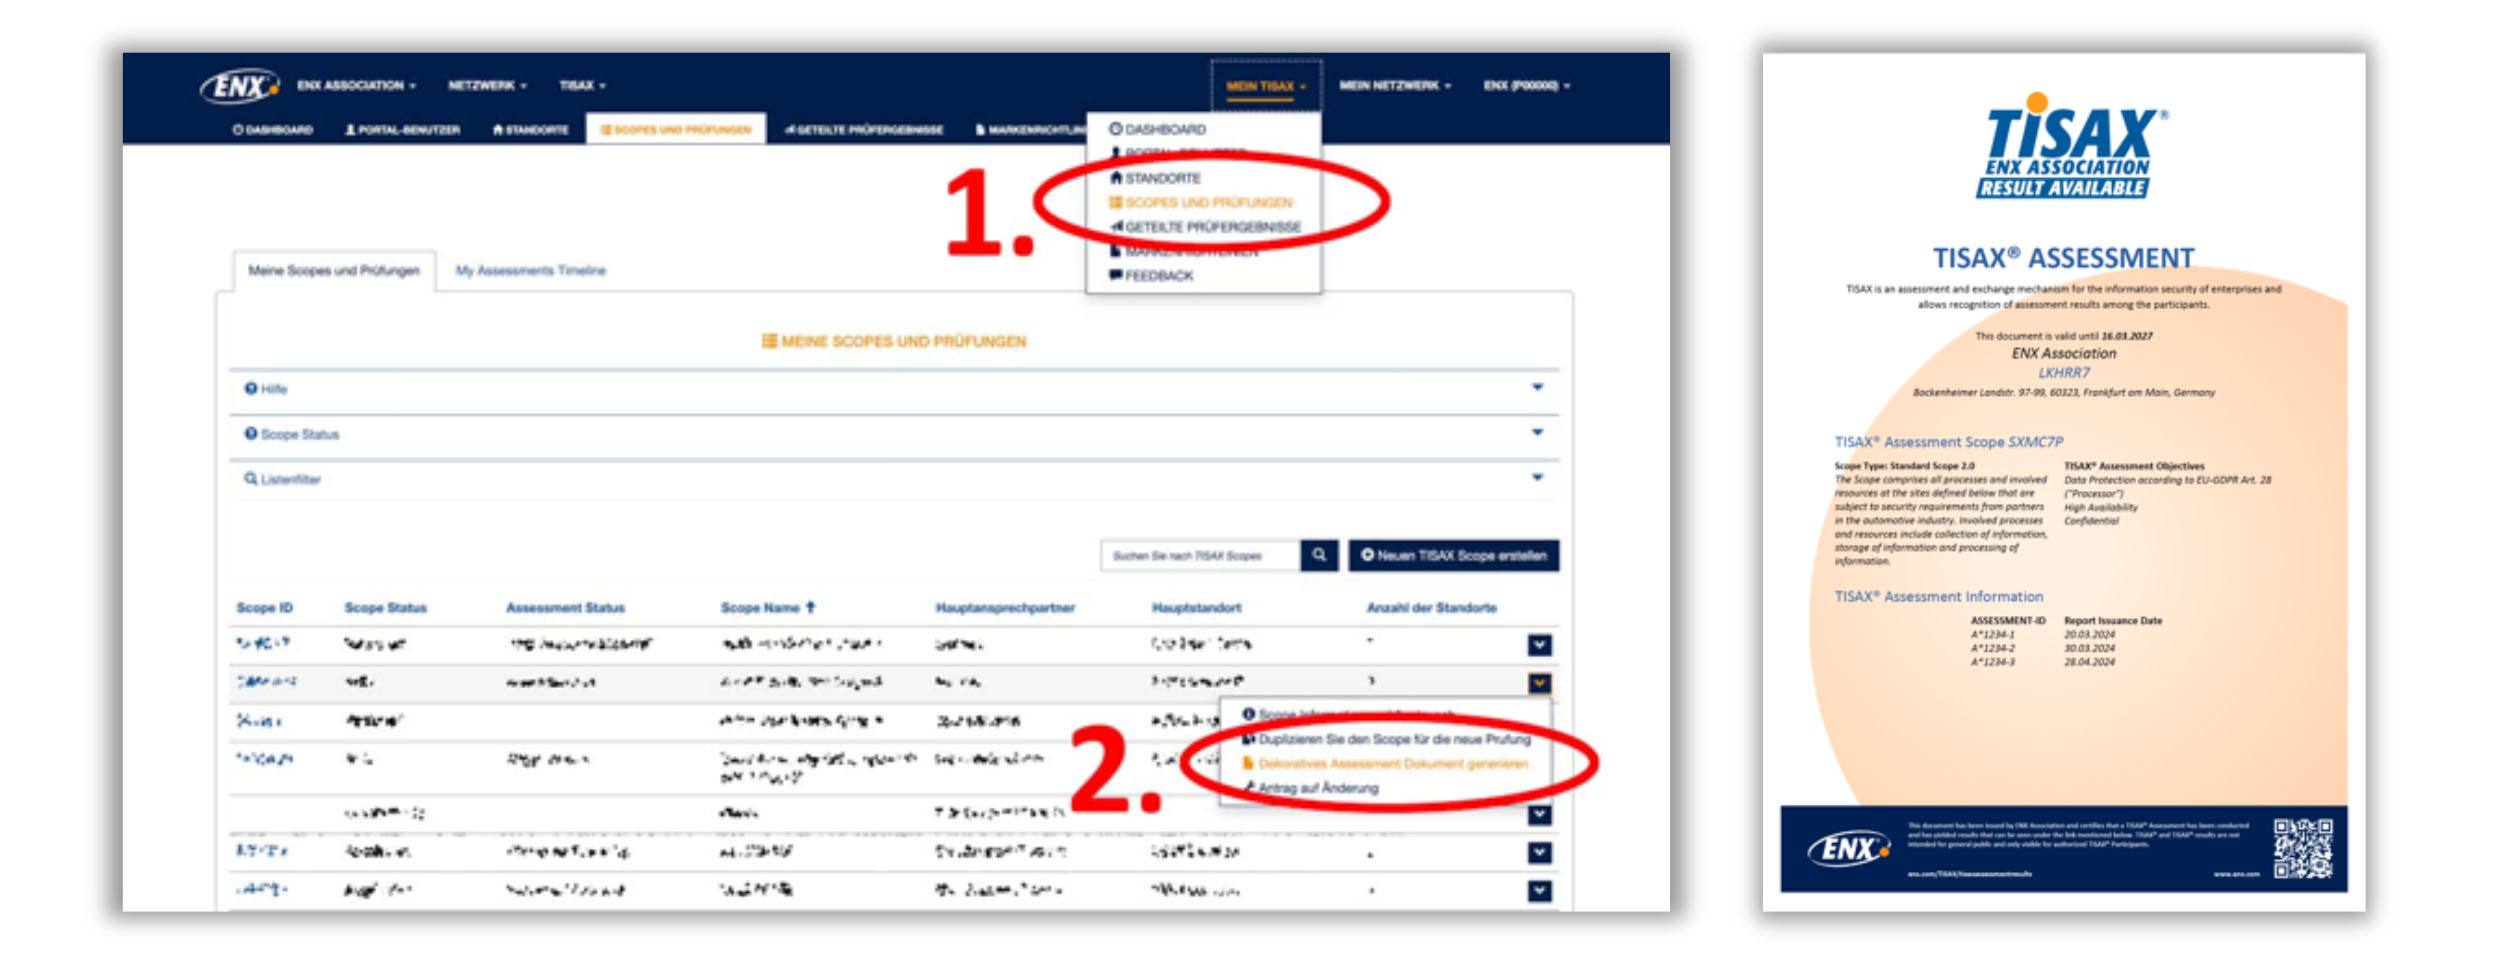Sort by Anzahl der Standorte column
This screenshot has height=963, width=2500.
[1431, 608]
